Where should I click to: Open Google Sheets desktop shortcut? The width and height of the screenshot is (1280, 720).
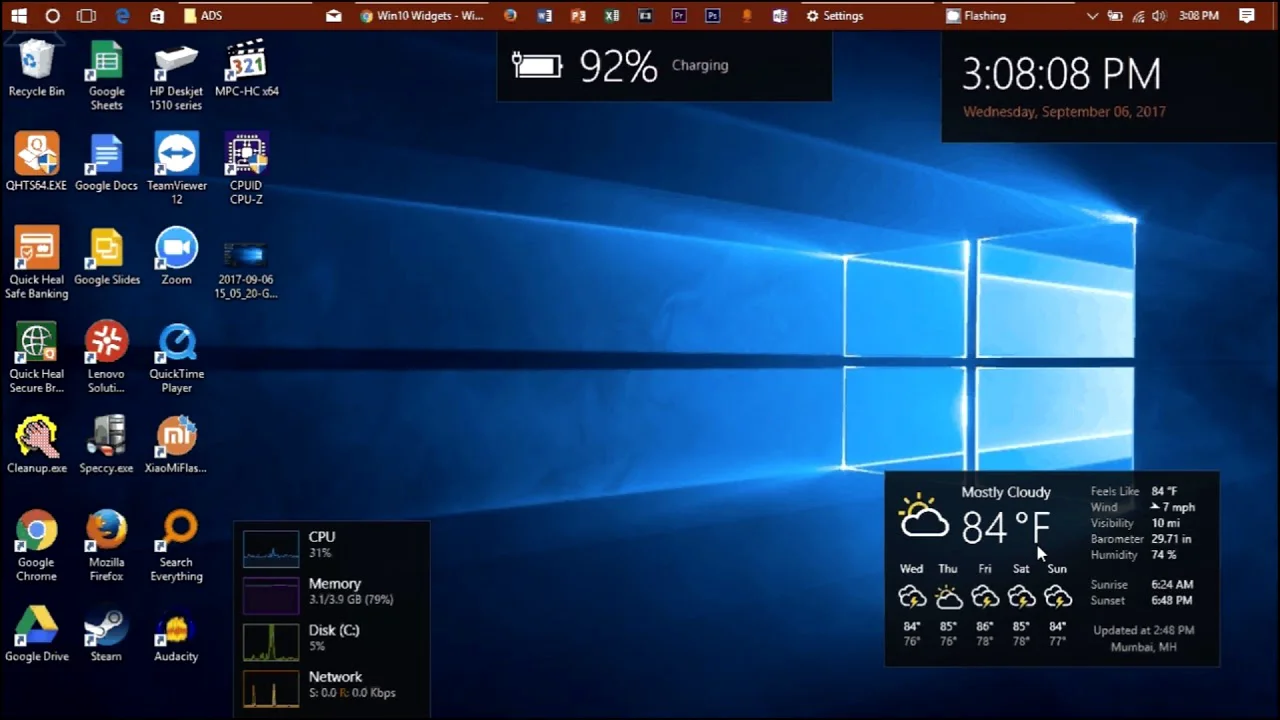tap(106, 62)
